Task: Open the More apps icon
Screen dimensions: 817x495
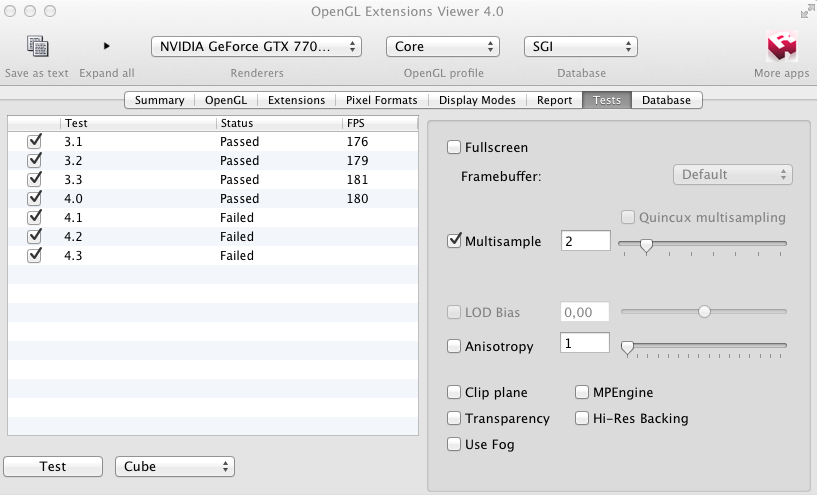Action: tap(782, 46)
